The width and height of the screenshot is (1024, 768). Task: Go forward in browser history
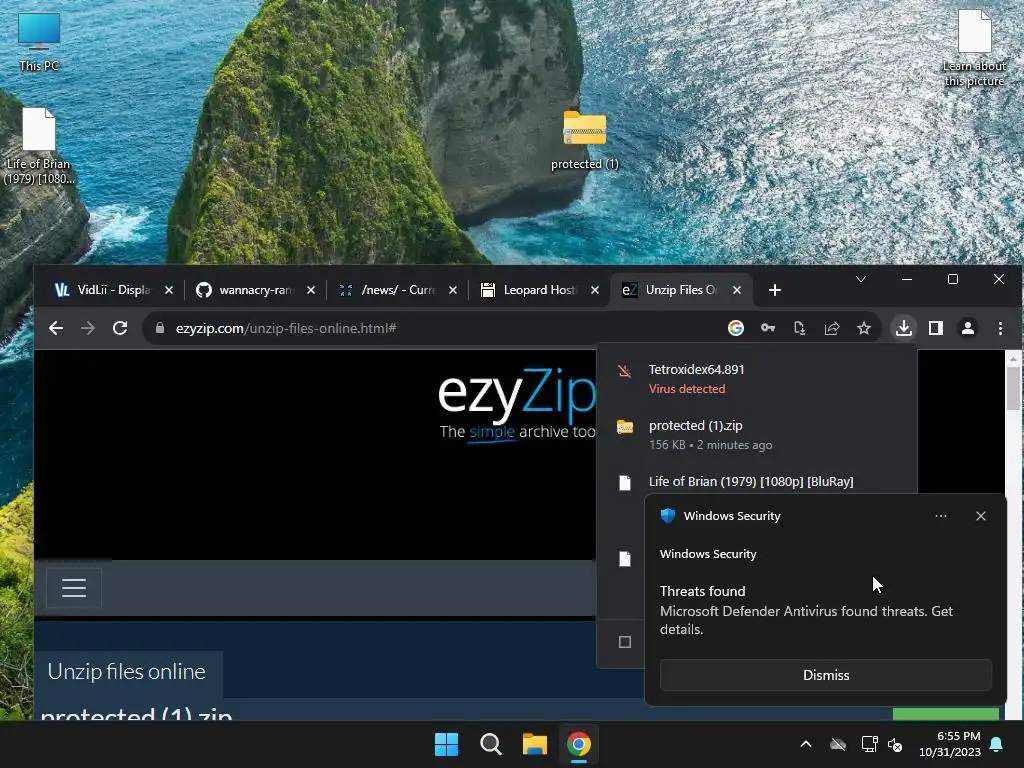[88, 328]
